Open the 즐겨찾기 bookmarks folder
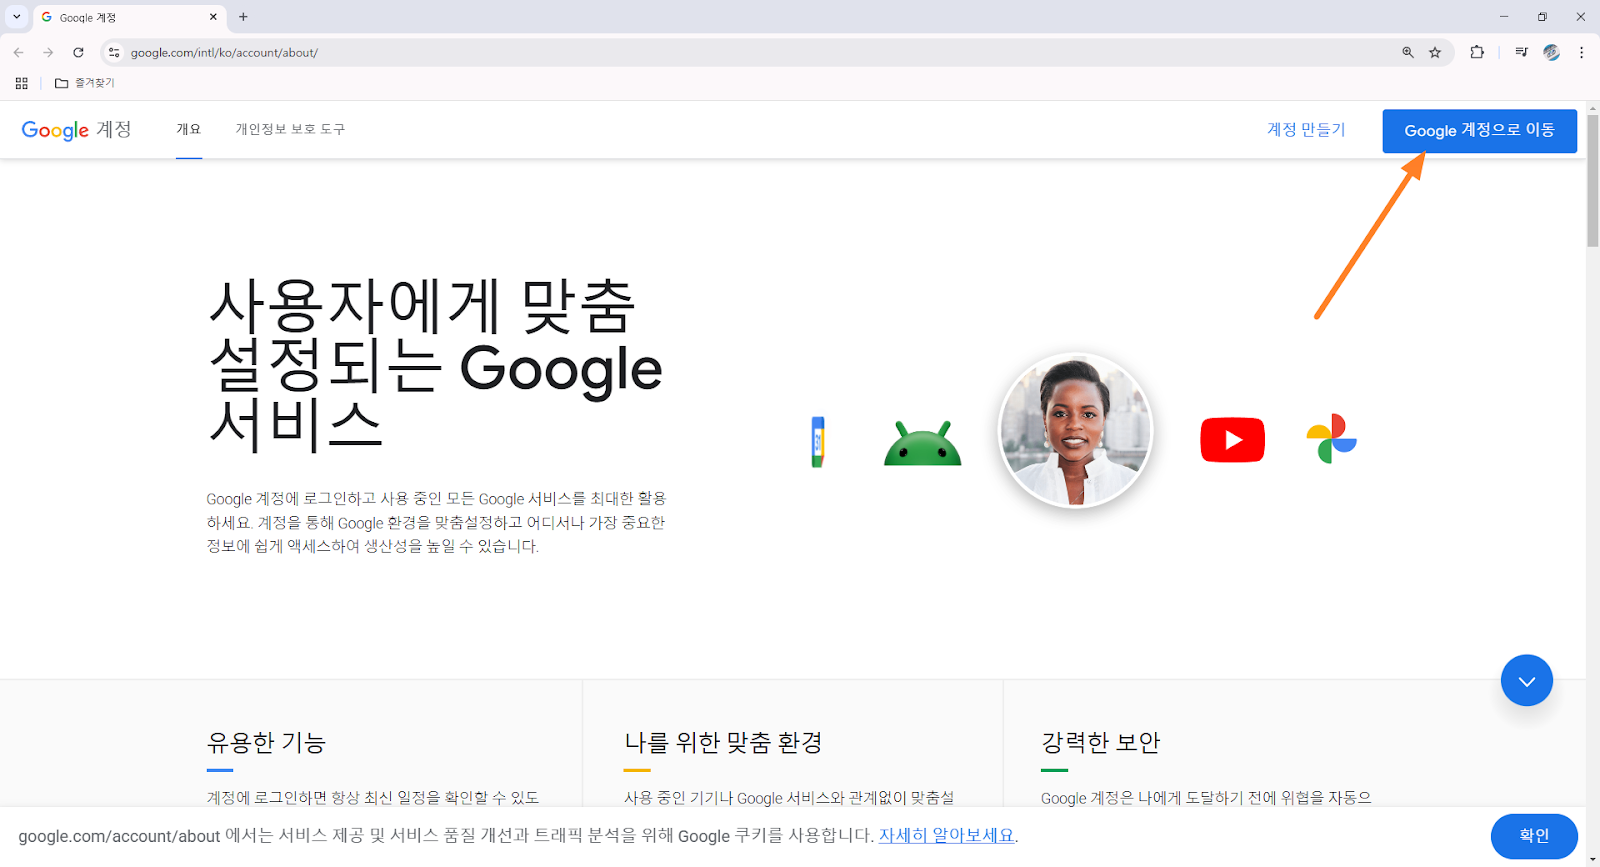This screenshot has height=867, width=1600. pyautogui.click(x=85, y=83)
